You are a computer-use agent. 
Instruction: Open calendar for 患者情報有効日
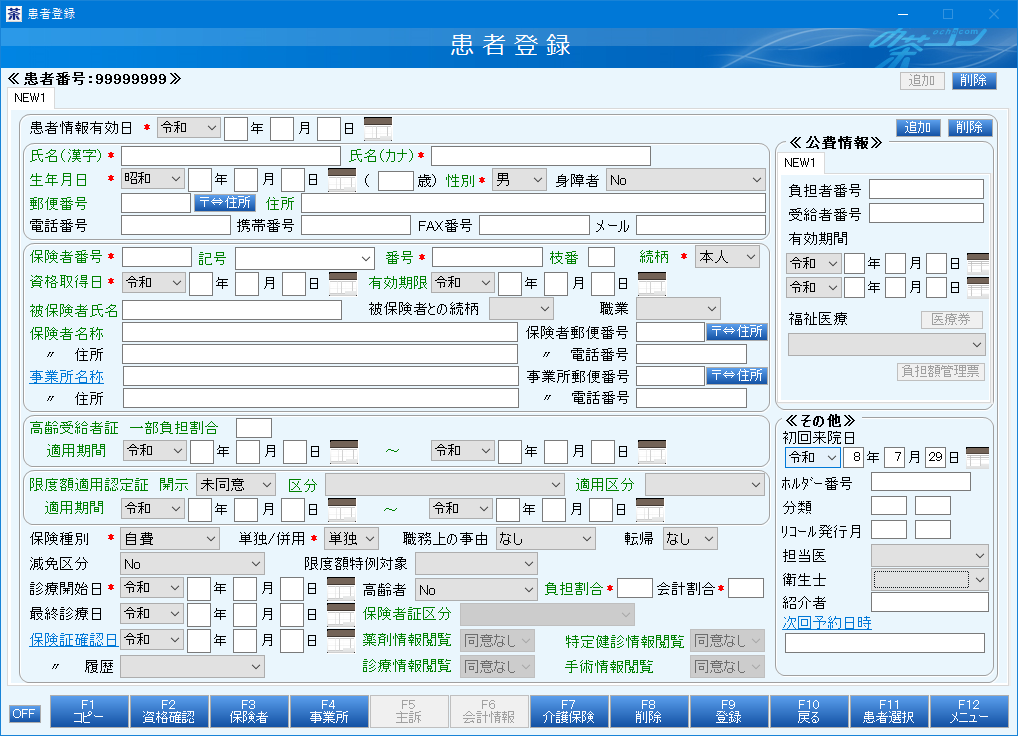[x=377, y=129]
